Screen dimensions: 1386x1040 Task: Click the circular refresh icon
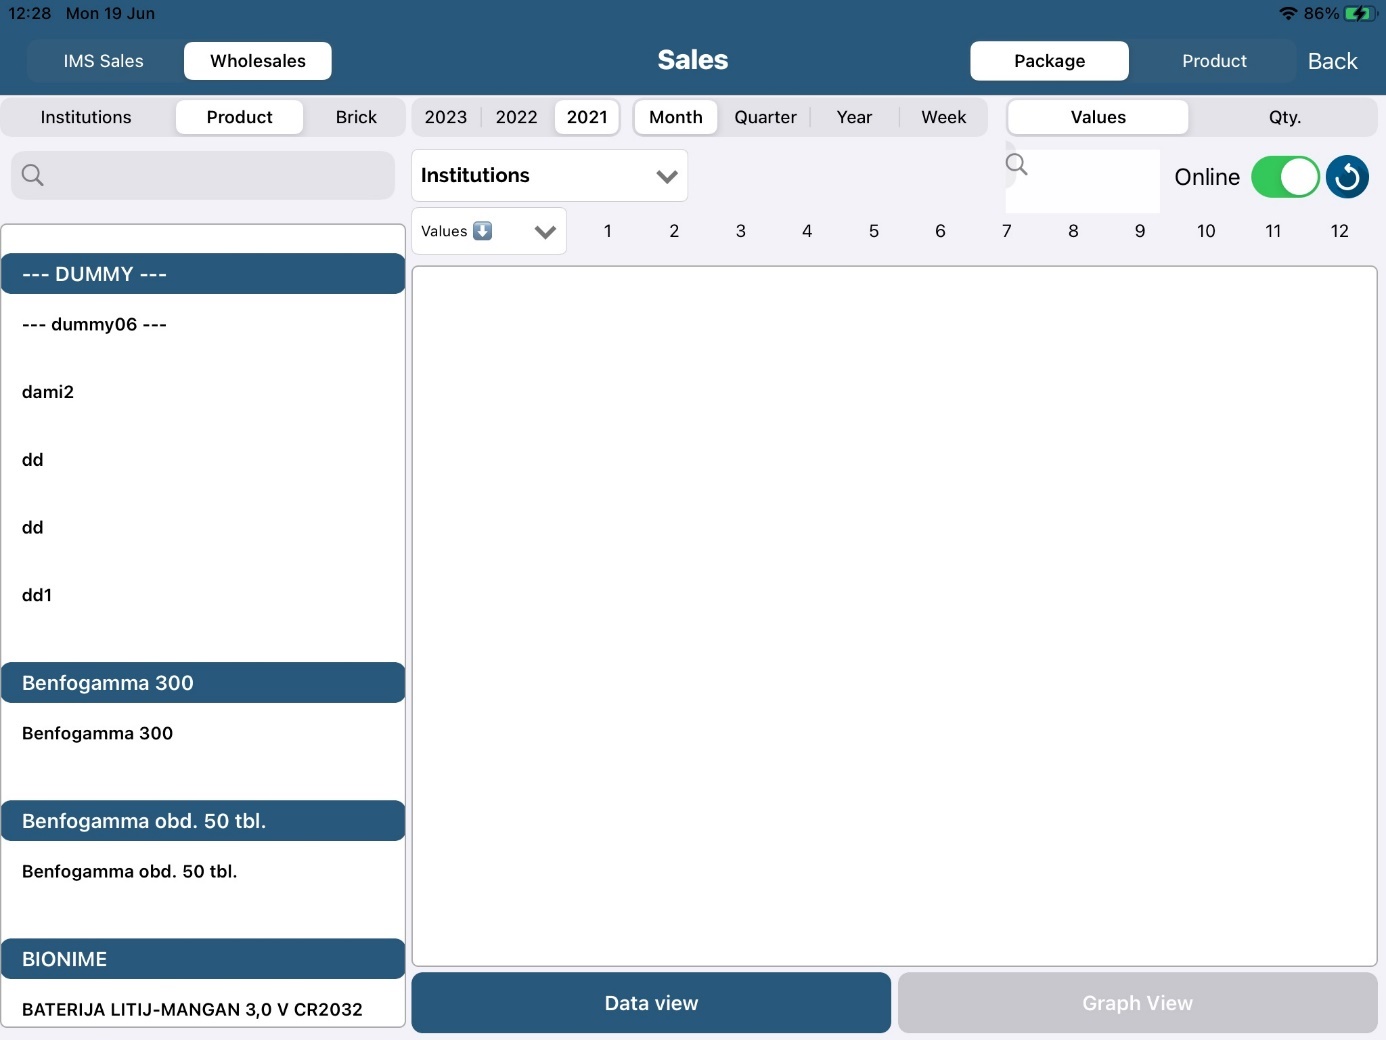point(1347,177)
